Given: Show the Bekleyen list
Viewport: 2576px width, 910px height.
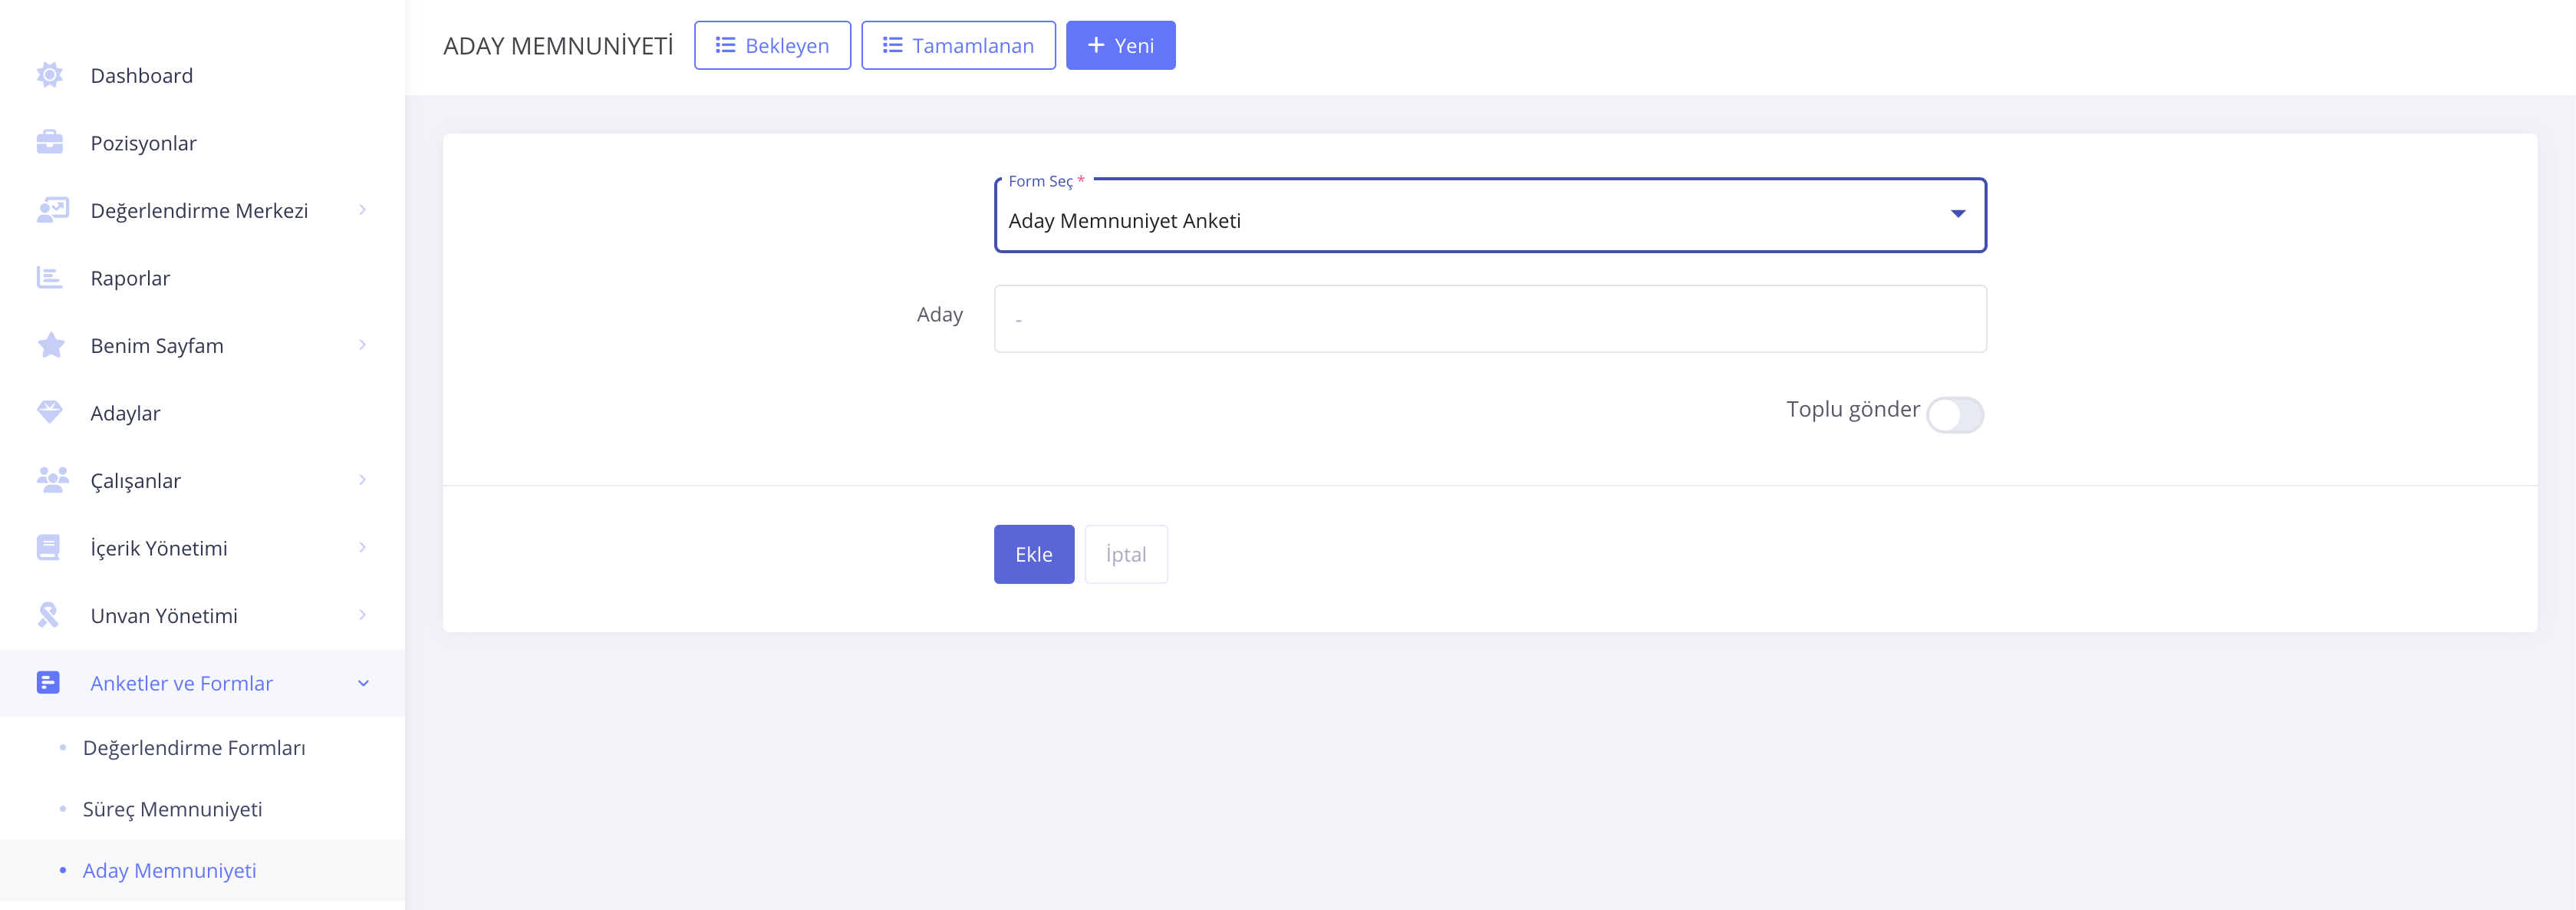Looking at the screenshot, I should click(x=772, y=46).
